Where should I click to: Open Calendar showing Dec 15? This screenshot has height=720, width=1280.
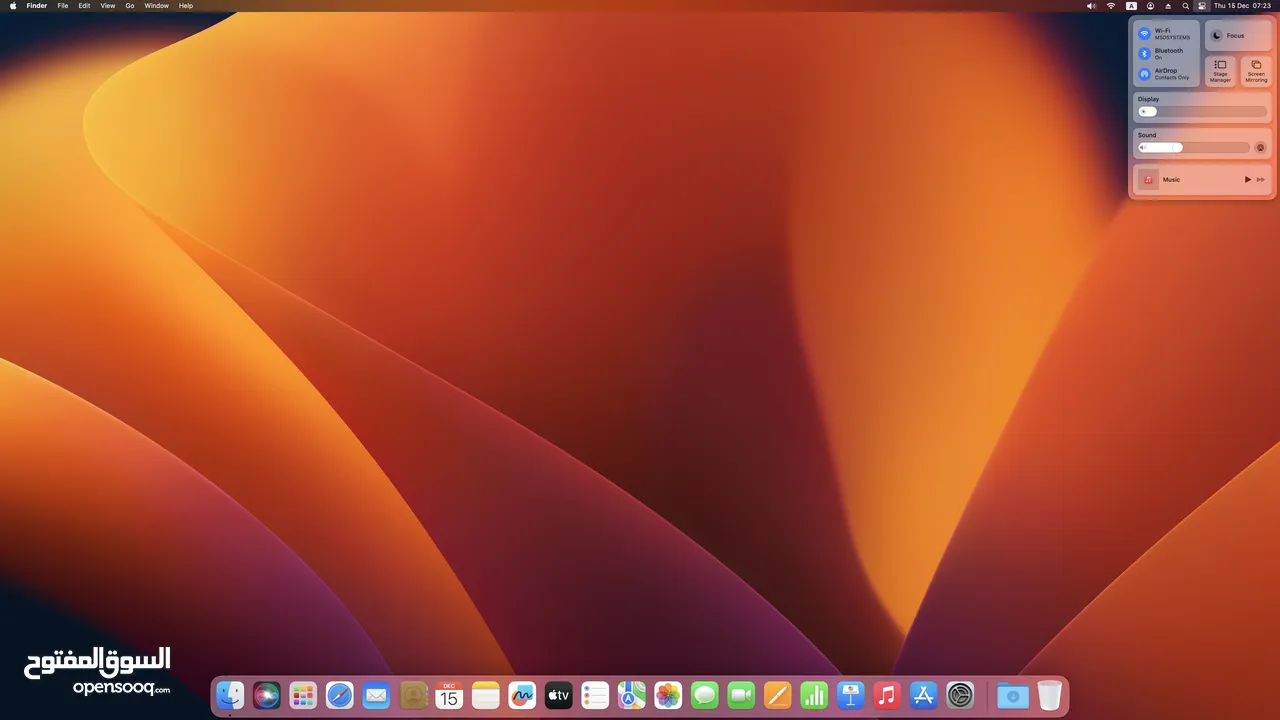point(449,695)
